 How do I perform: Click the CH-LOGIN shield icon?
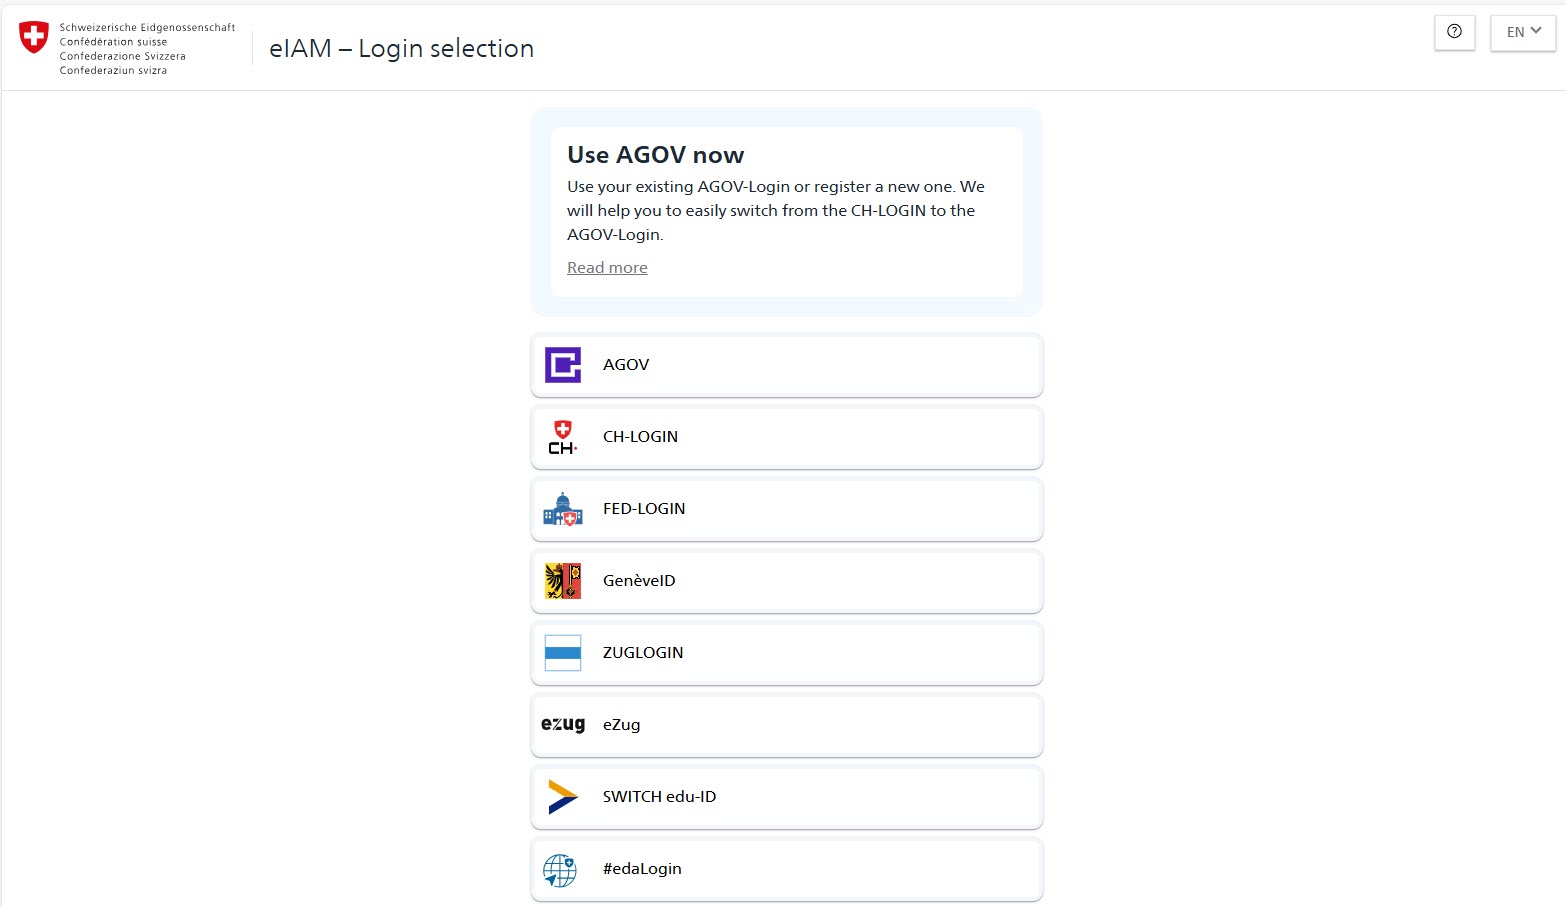[x=563, y=437]
